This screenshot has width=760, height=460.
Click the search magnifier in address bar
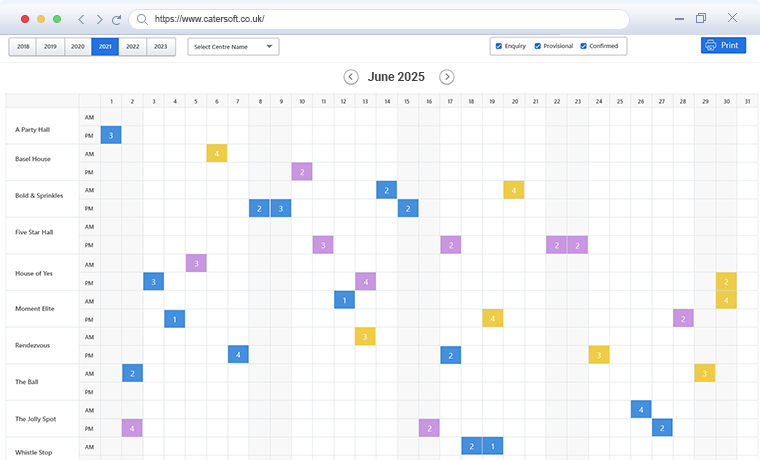[142, 19]
